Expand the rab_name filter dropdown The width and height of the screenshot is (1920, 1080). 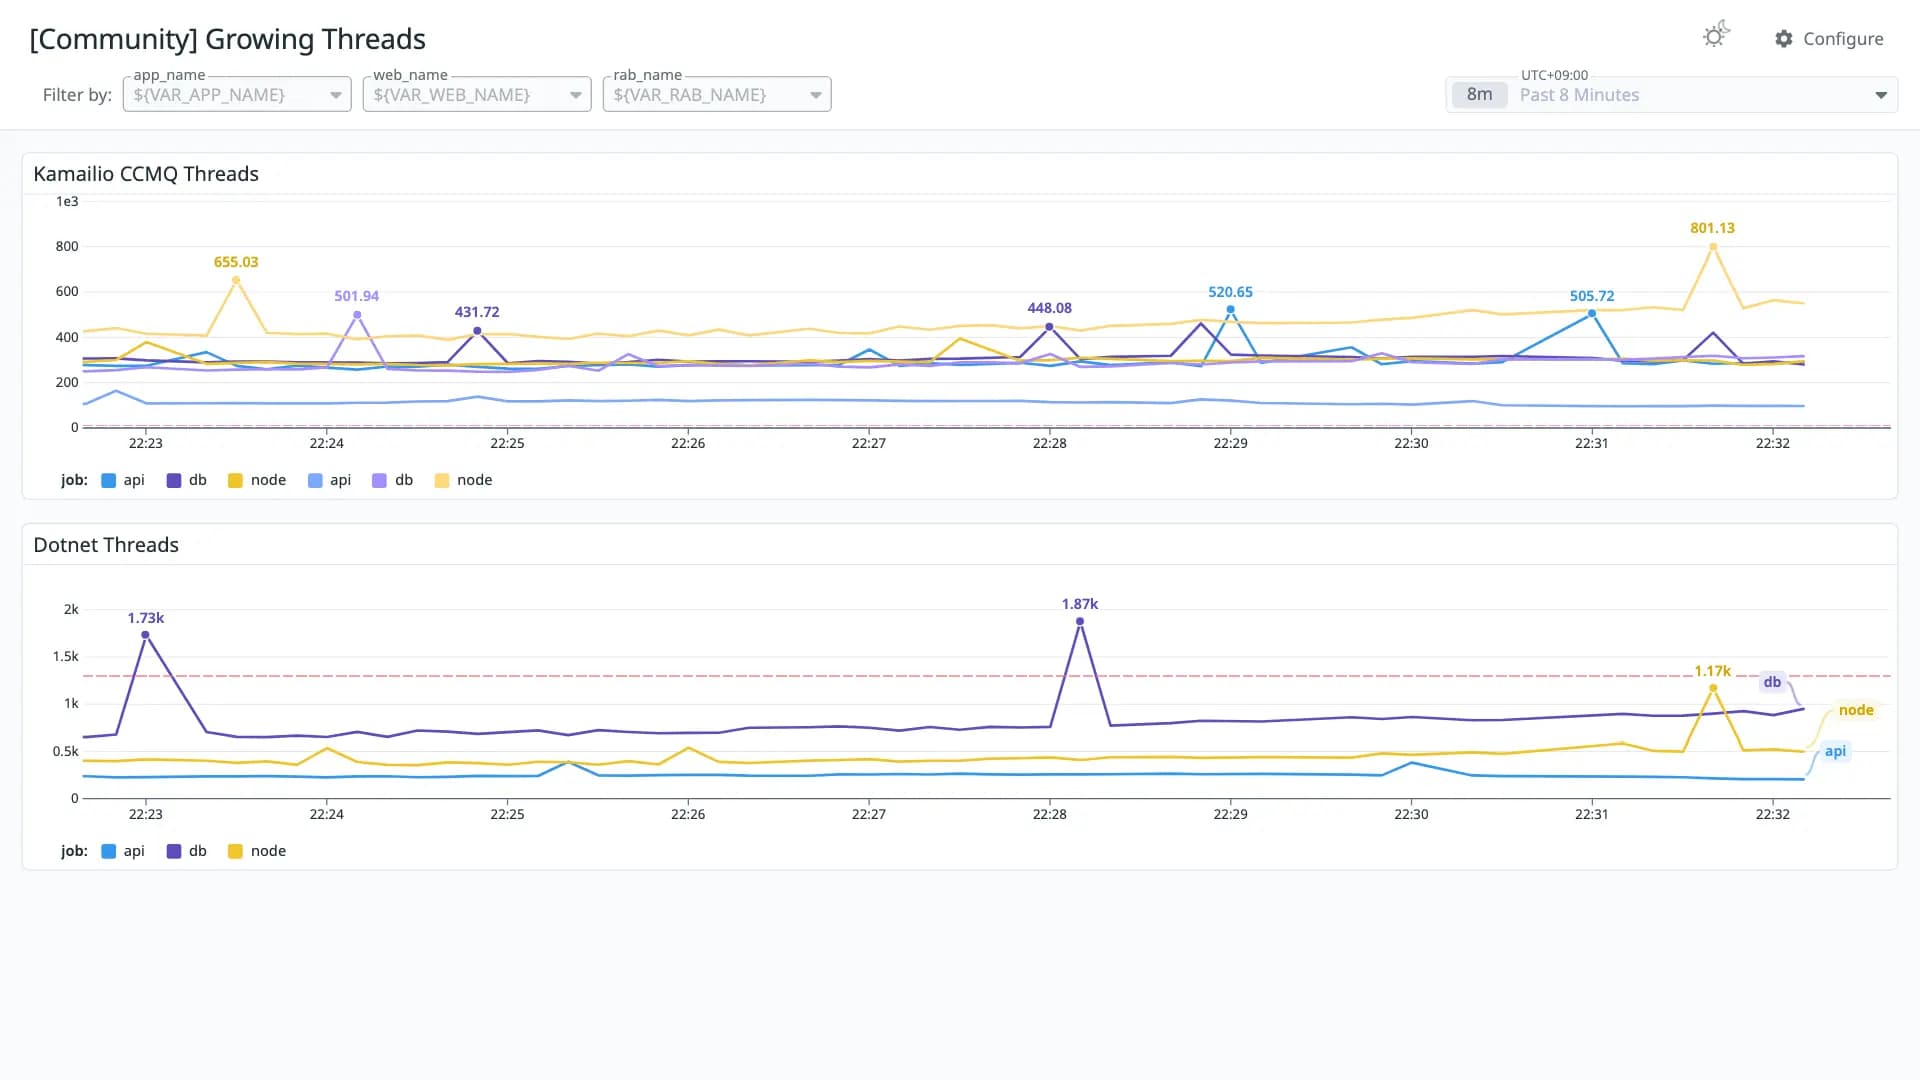click(717, 95)
